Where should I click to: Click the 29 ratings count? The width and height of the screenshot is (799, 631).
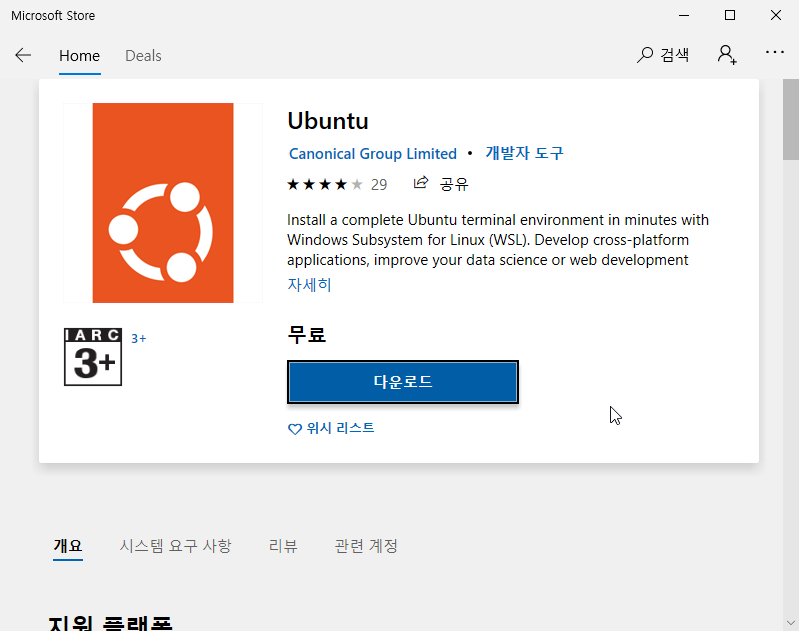[x=379, y=185]
